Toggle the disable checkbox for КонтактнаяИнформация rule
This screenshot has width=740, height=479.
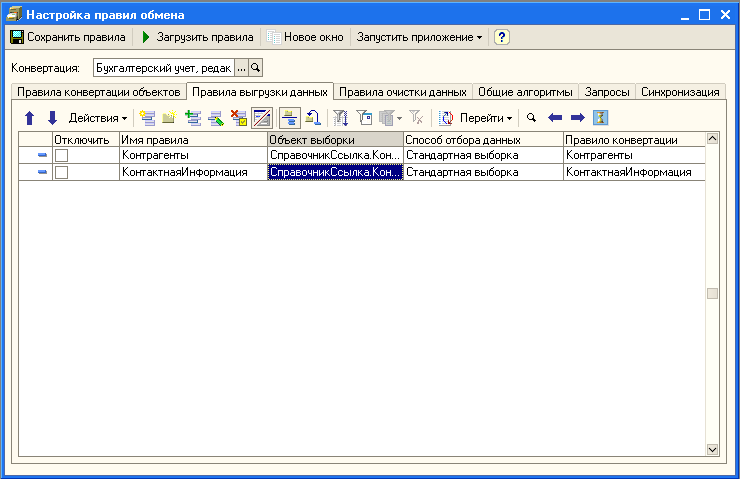pyautogui.click(x=61, y=173)
